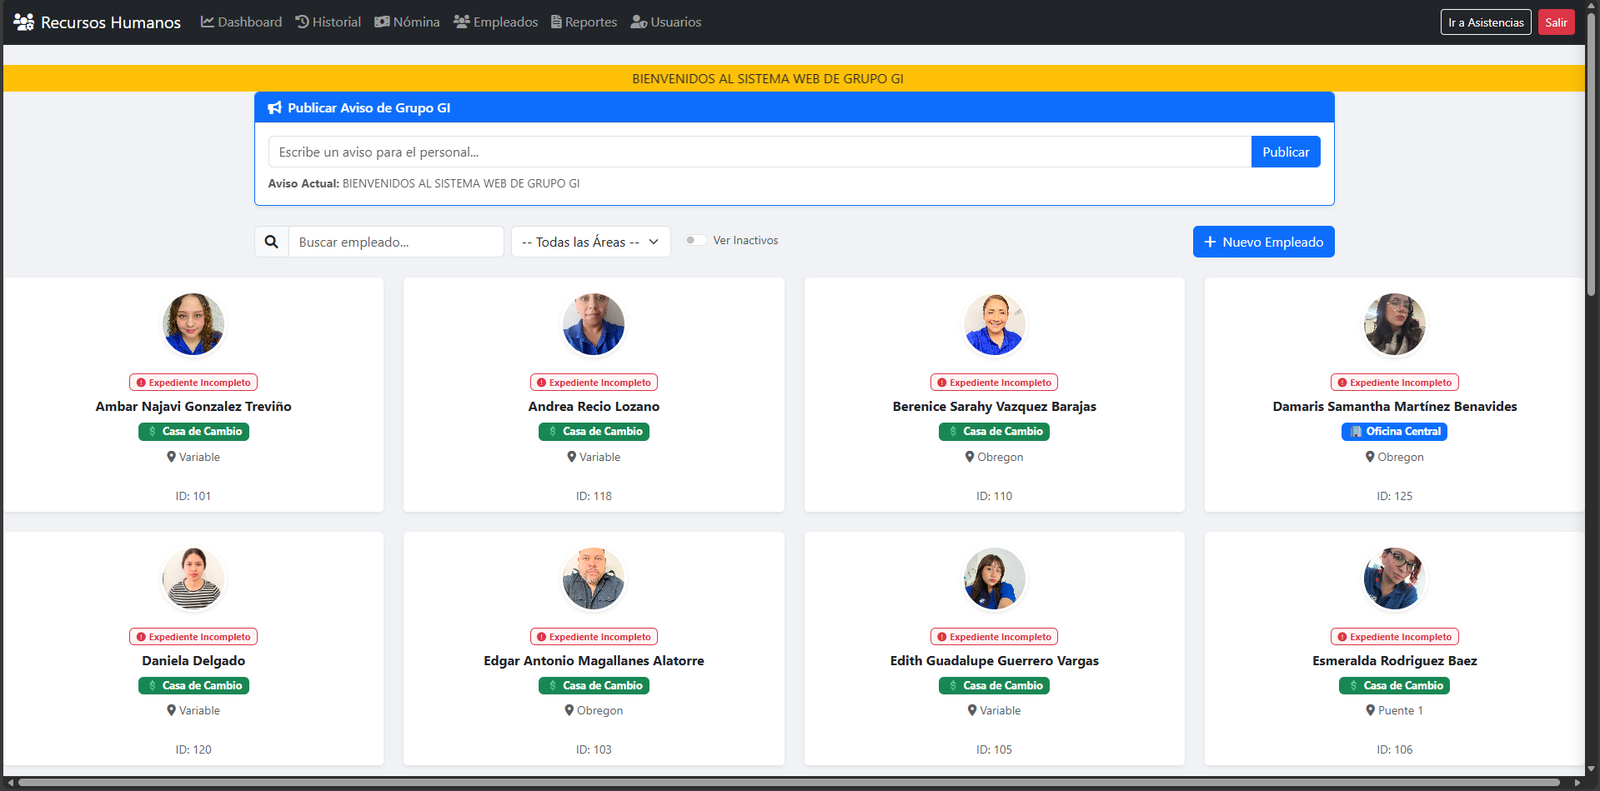The width and height of the screenshot is (1600, 791).
Task: Click Casa de Cambio tag on Edith Guadalupe's card
Action: pos(994,685)
